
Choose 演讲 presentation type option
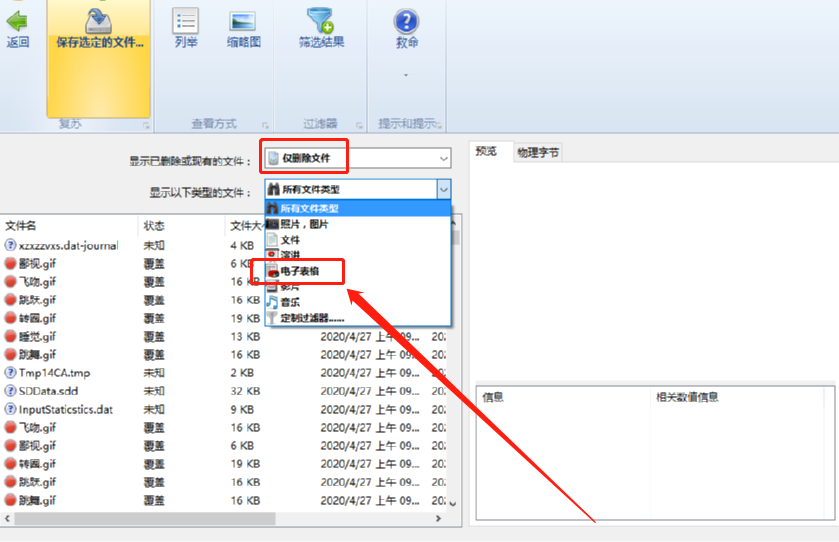coord(358,255)
